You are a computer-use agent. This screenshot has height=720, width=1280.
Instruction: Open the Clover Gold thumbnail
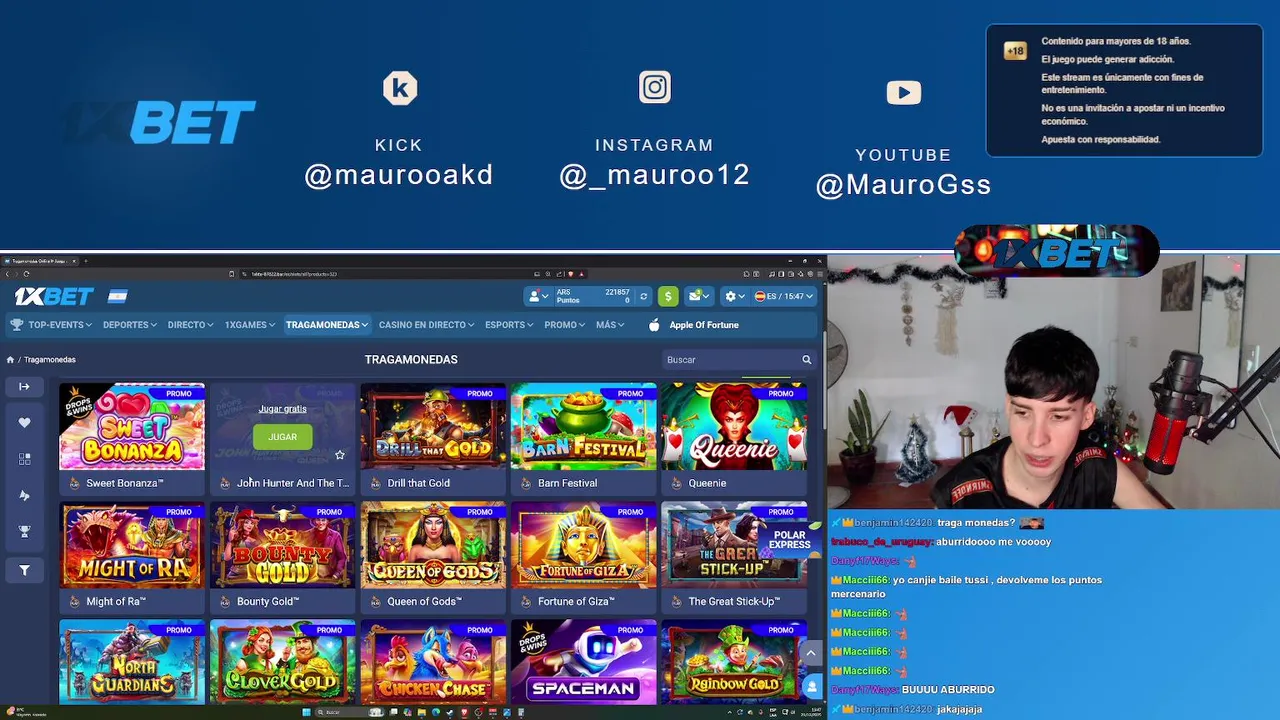coord(282,662)
